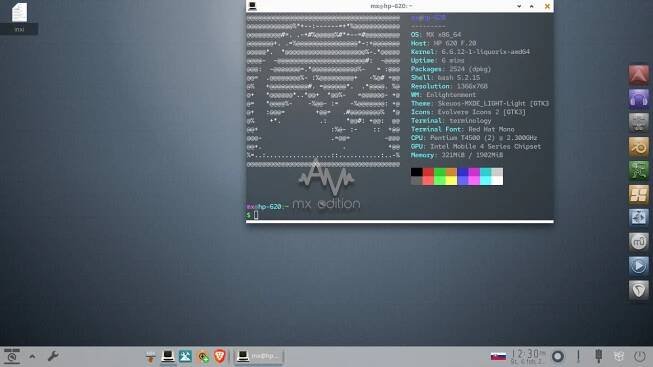The height and width of the screenshot is (367, 653).
Task: Open the yellow tiles dock icon
Action: click(x=638, y=195)
